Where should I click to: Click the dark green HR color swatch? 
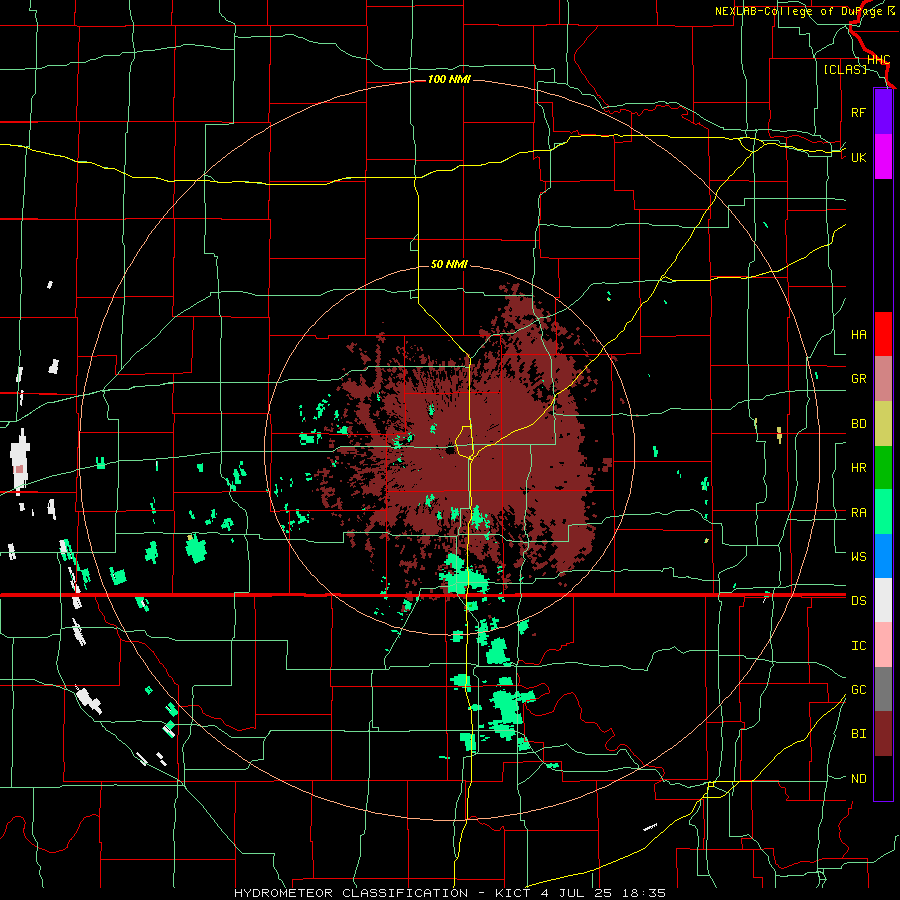tap(883, 467)
